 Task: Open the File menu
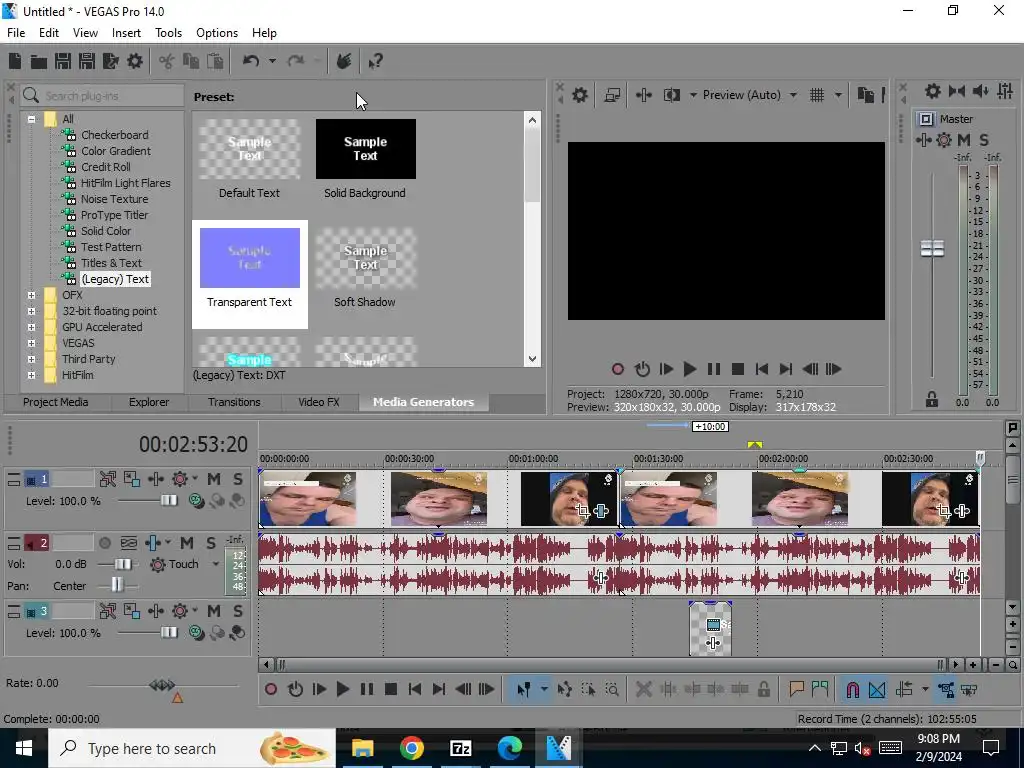coord(16,33)
